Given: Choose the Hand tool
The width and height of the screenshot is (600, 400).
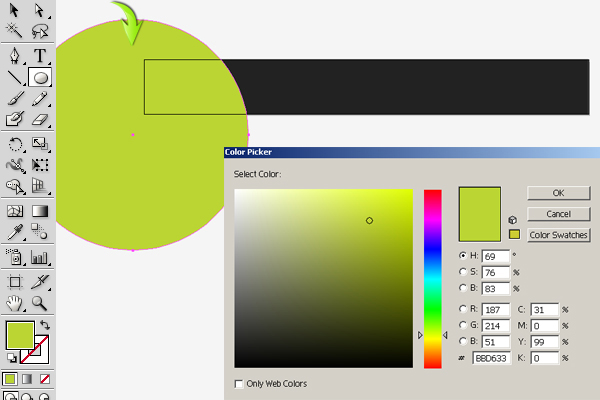Looking at the screenshot, I should click(15, 303).
